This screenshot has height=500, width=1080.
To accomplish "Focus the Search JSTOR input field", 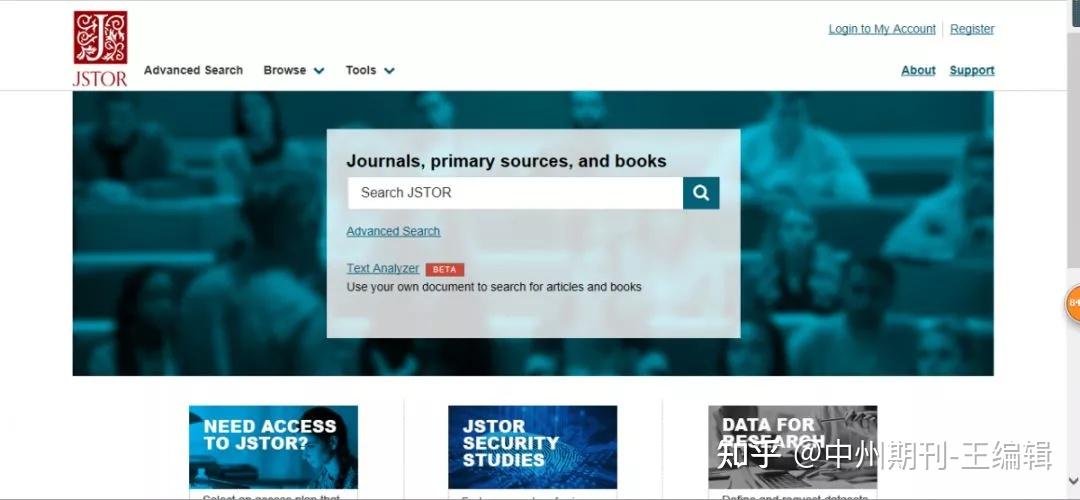I will (x=515, y=193).
